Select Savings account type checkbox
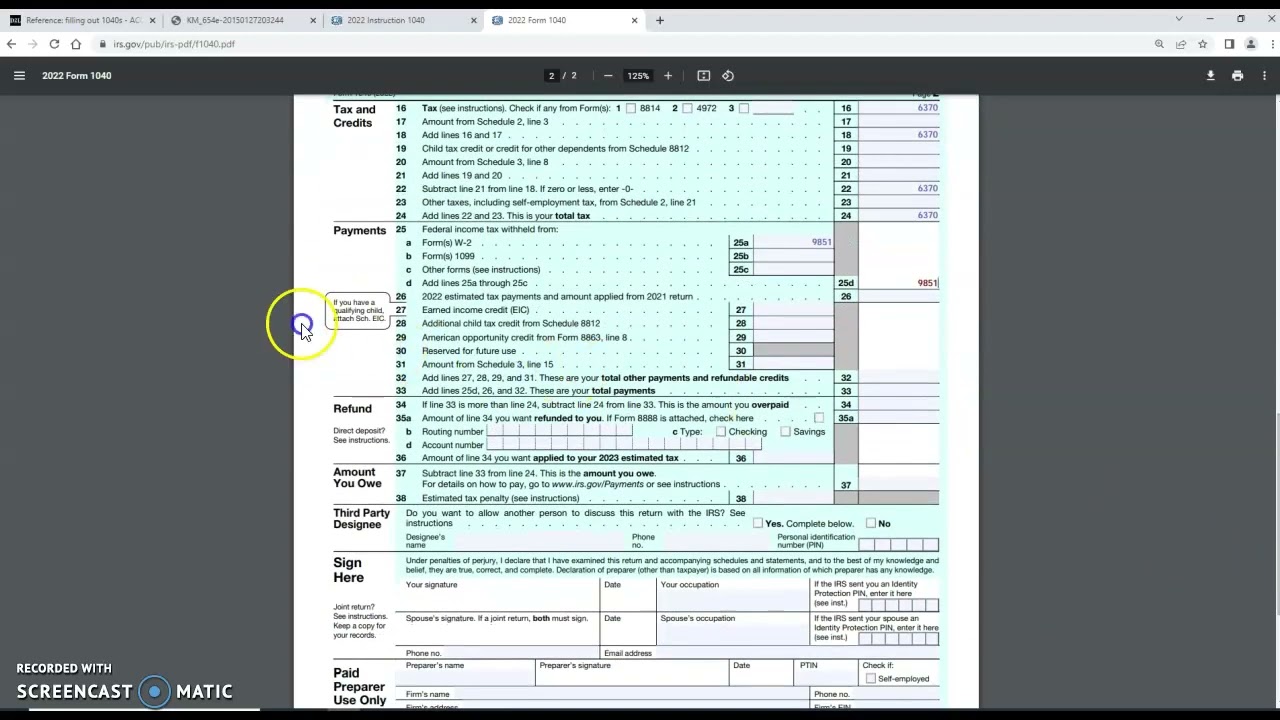The height and width of the screenshot is (720, 1280). point(785,432)
